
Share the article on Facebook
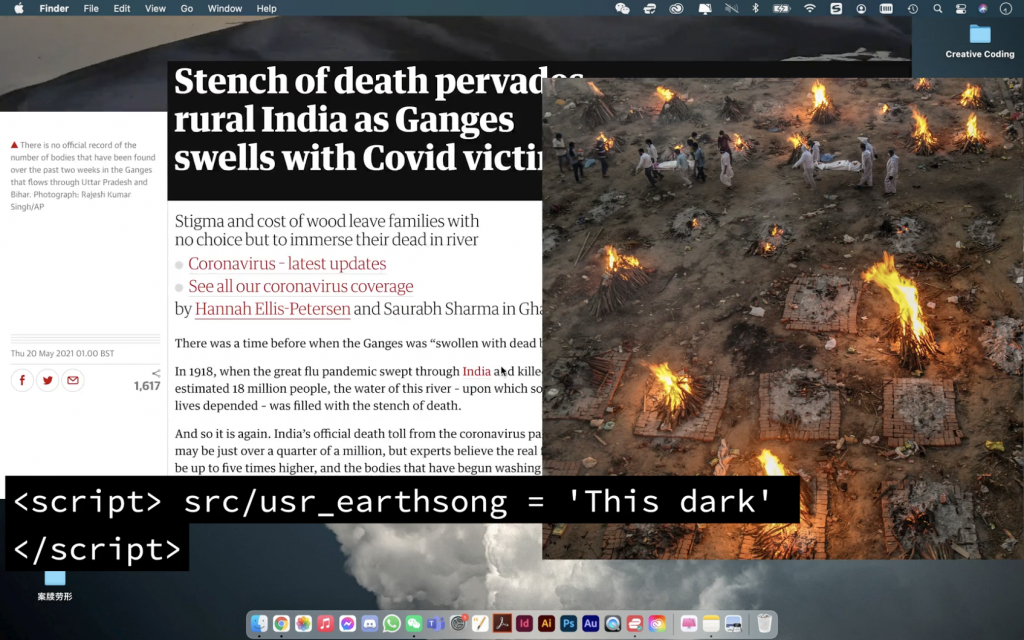point(22,380)
